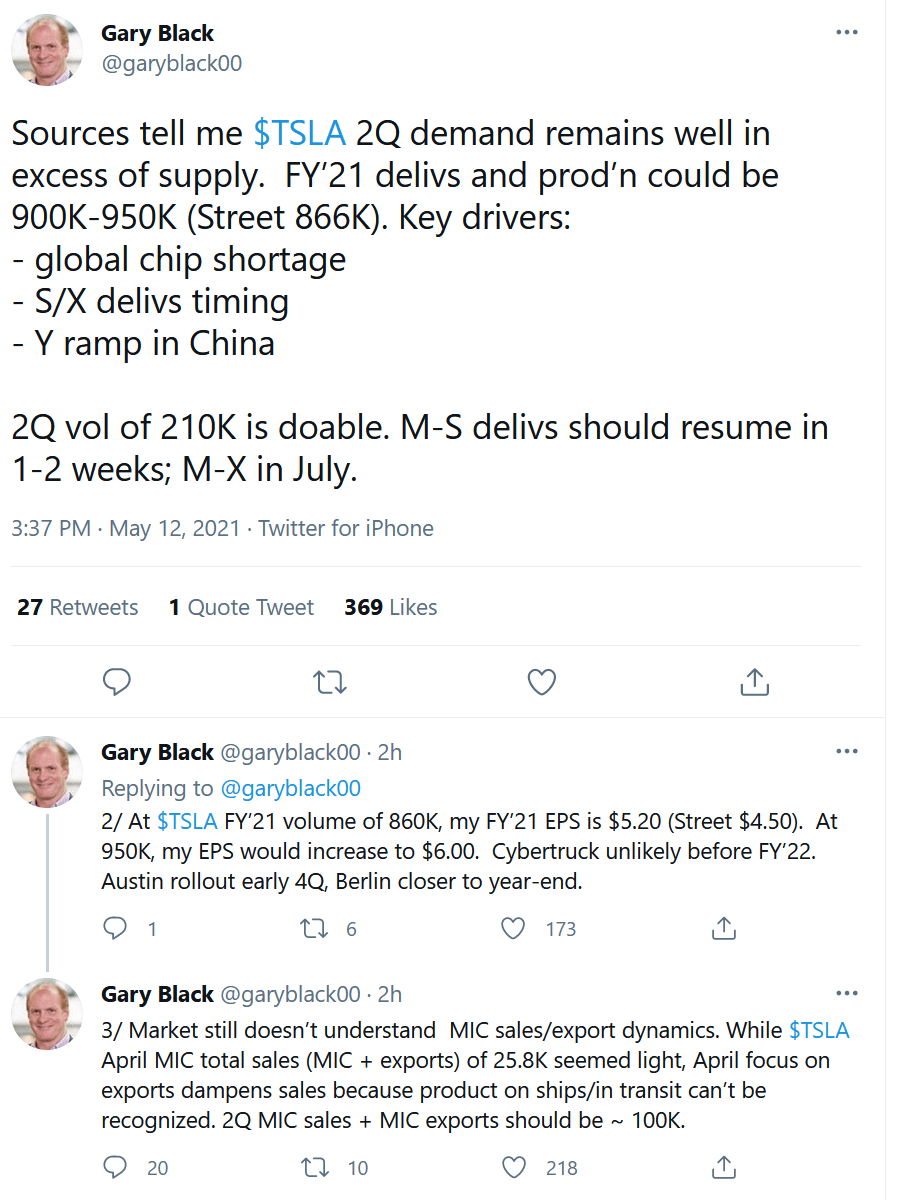View the 369 Likes list
Screen dimensions: 901x1200
pos(390,607)
